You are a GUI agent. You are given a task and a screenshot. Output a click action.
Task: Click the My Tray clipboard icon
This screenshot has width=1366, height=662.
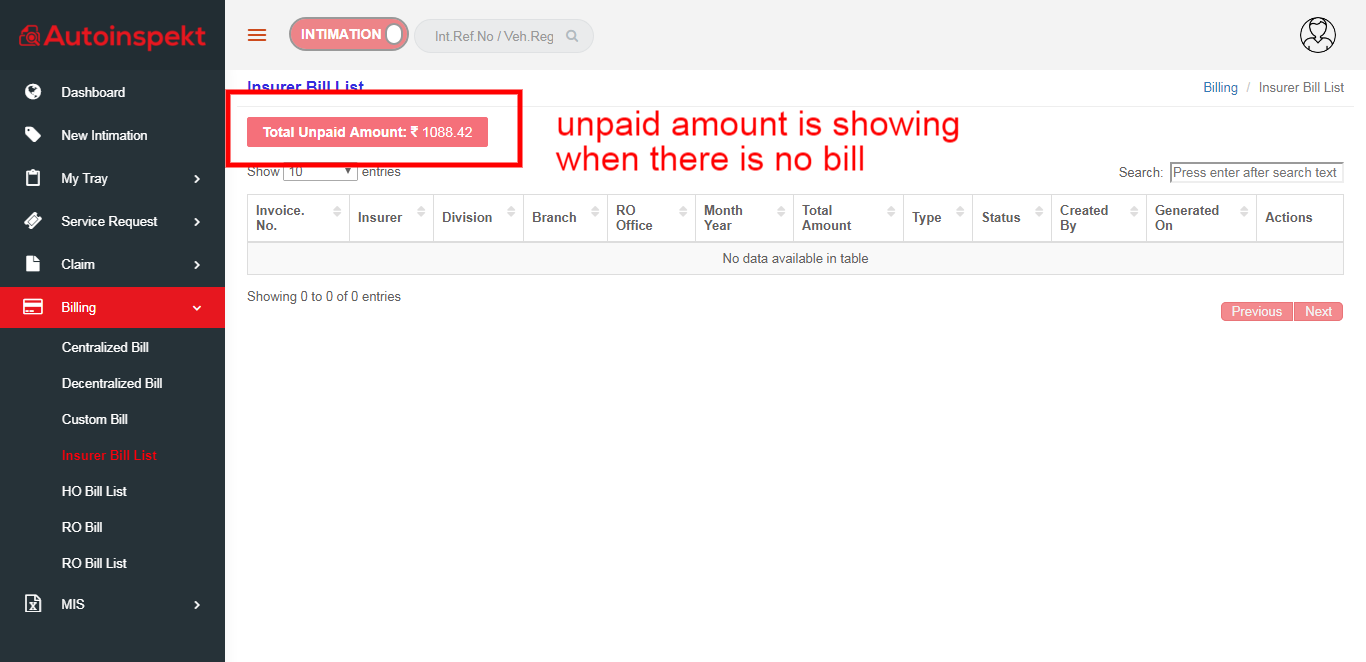point(33,178)
